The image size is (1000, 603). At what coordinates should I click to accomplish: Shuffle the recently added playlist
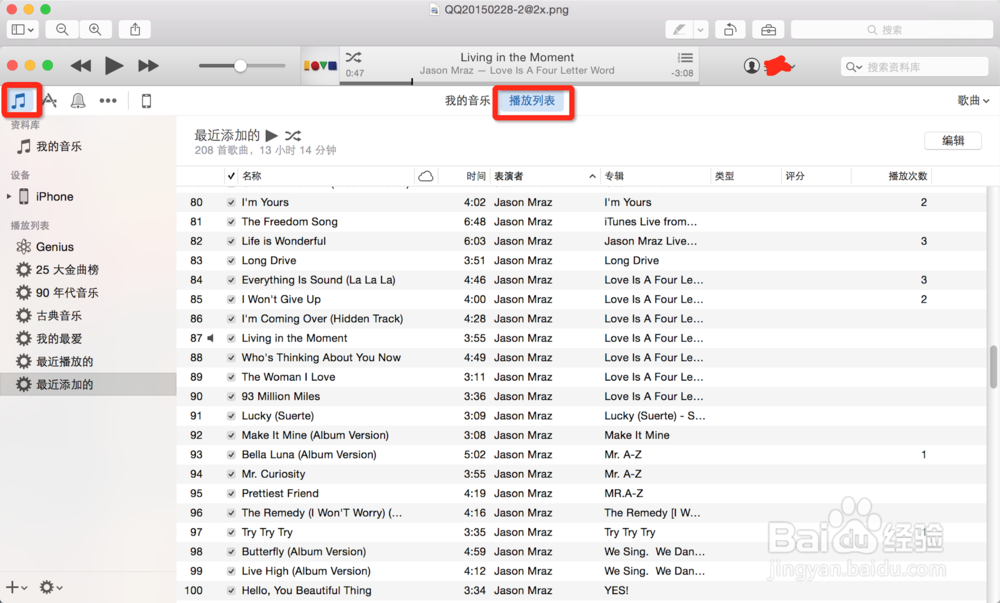coord(293,135)
